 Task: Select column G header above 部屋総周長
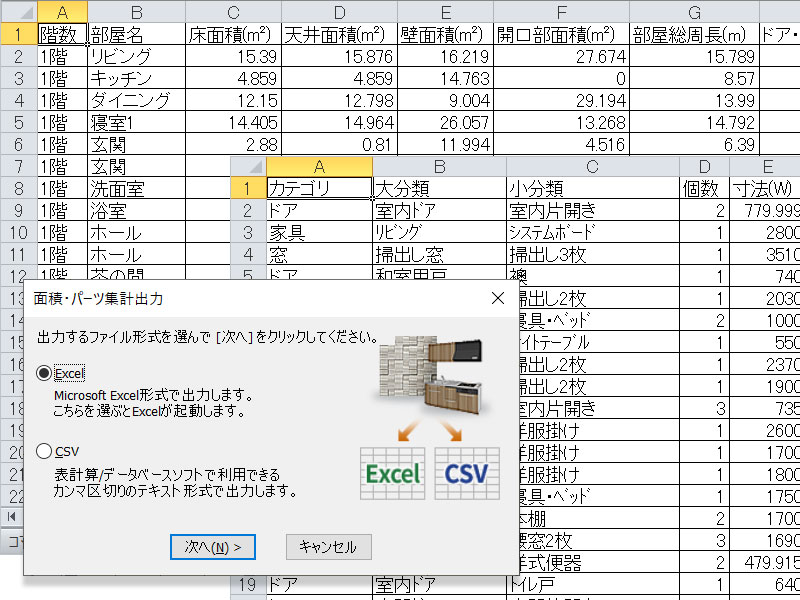[694, 11]
